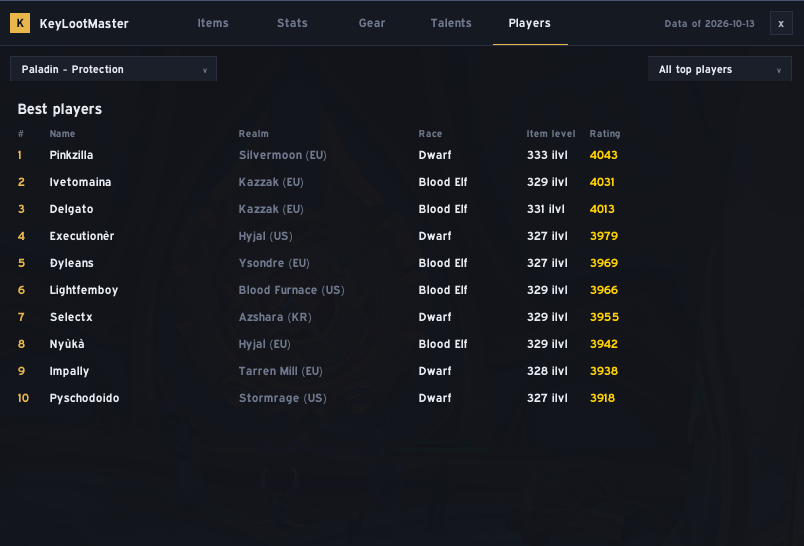Click the rating value 3979

coord(604,236)
